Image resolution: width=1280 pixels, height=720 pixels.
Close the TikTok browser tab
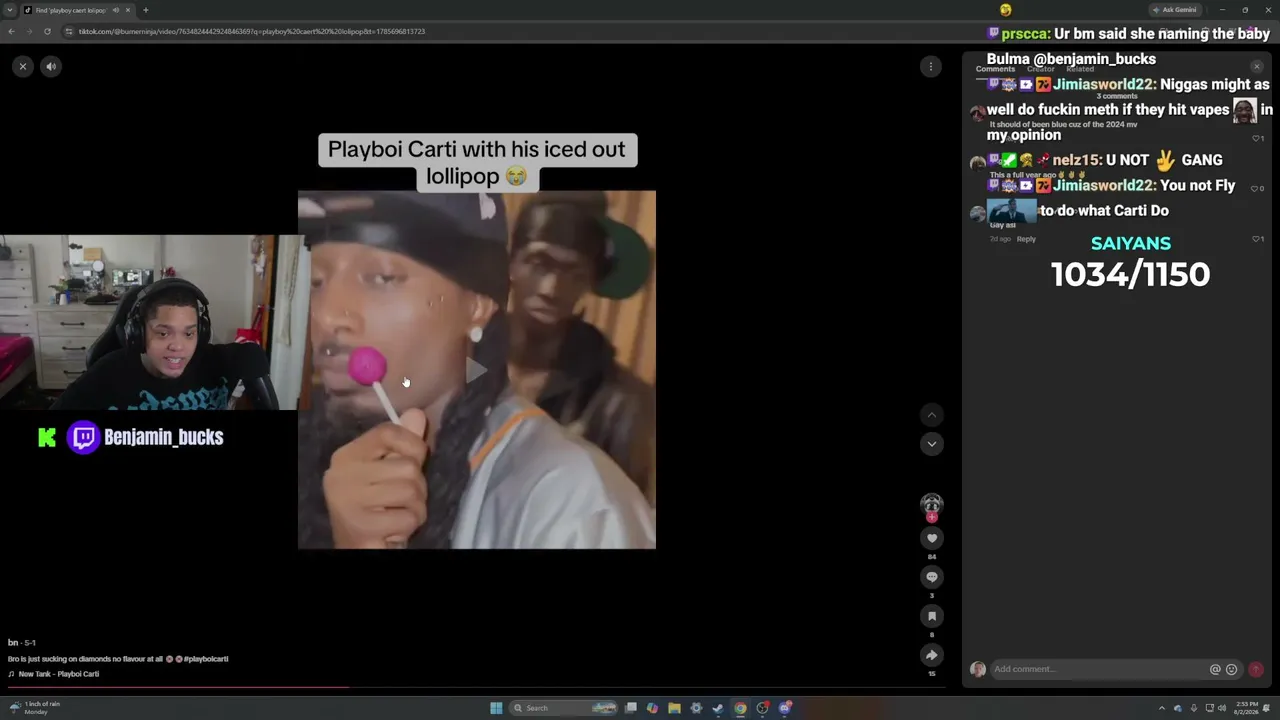coord(128,10)
